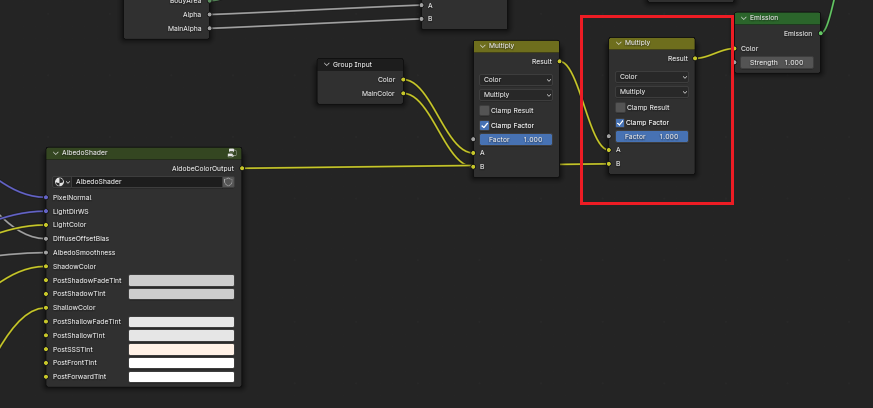The image size is (873, 408).
Task: Open Multiply blend mode dropdown on node fed by Group Input
Action: [516, 94]
